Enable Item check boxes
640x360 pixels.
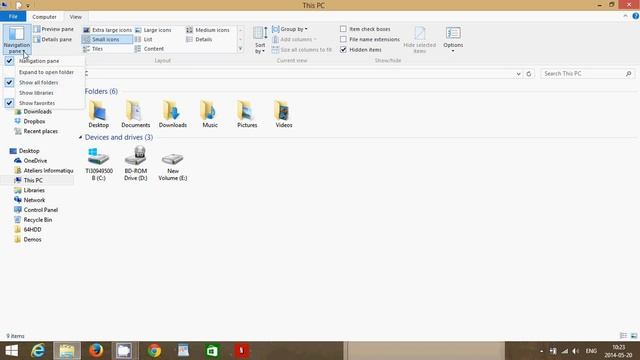[343, 29]
